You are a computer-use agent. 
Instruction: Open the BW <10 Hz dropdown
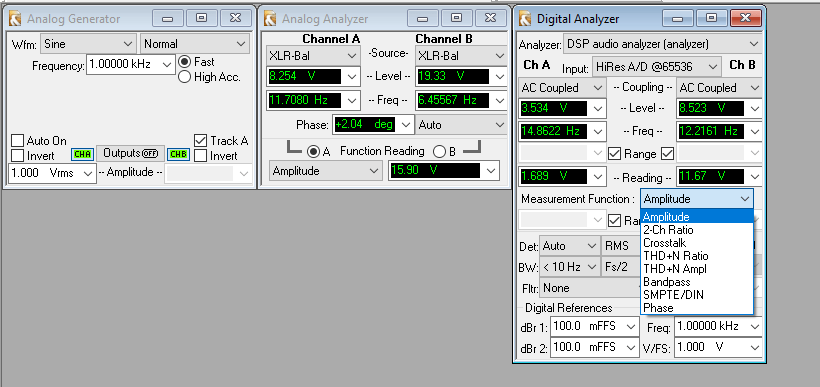tap(570, 267)
